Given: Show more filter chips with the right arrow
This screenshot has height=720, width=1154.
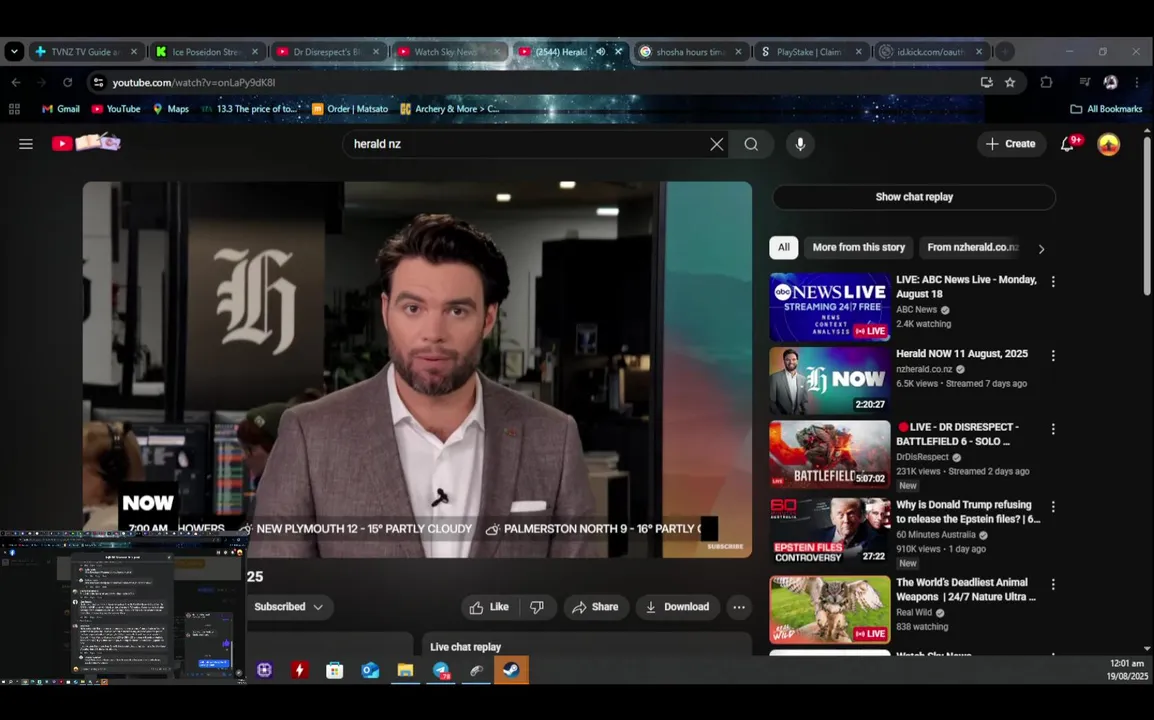Looking at the screenshot, I should 1041,249.
